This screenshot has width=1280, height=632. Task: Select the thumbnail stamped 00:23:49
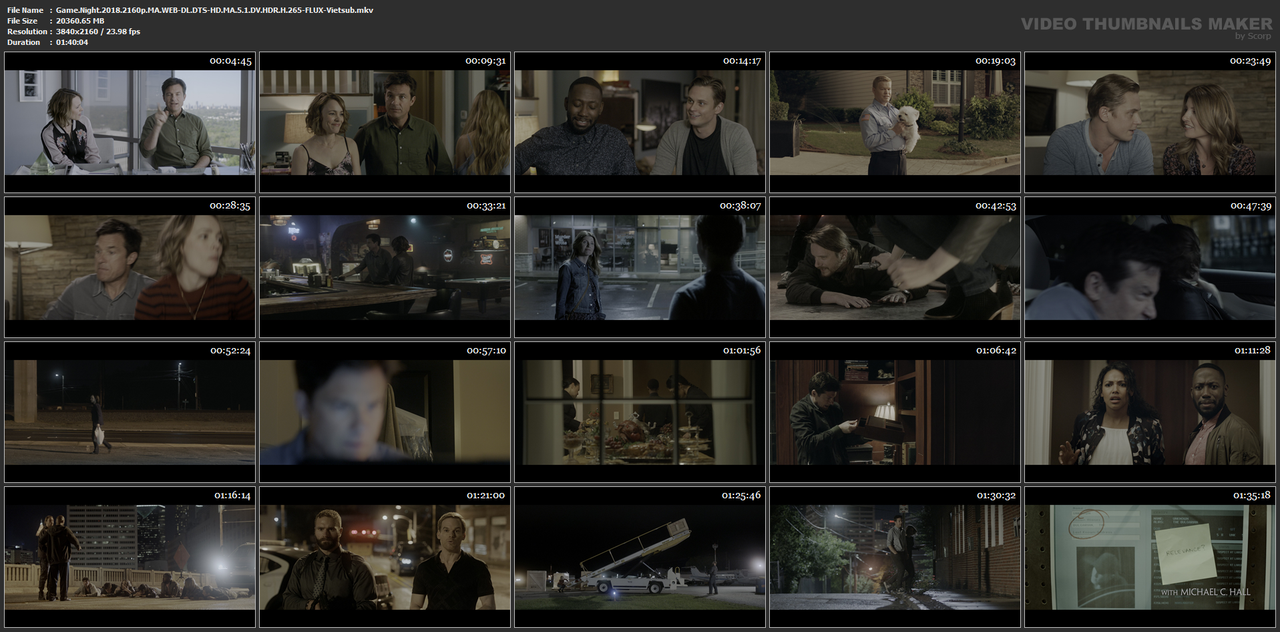coord(1150,122)
